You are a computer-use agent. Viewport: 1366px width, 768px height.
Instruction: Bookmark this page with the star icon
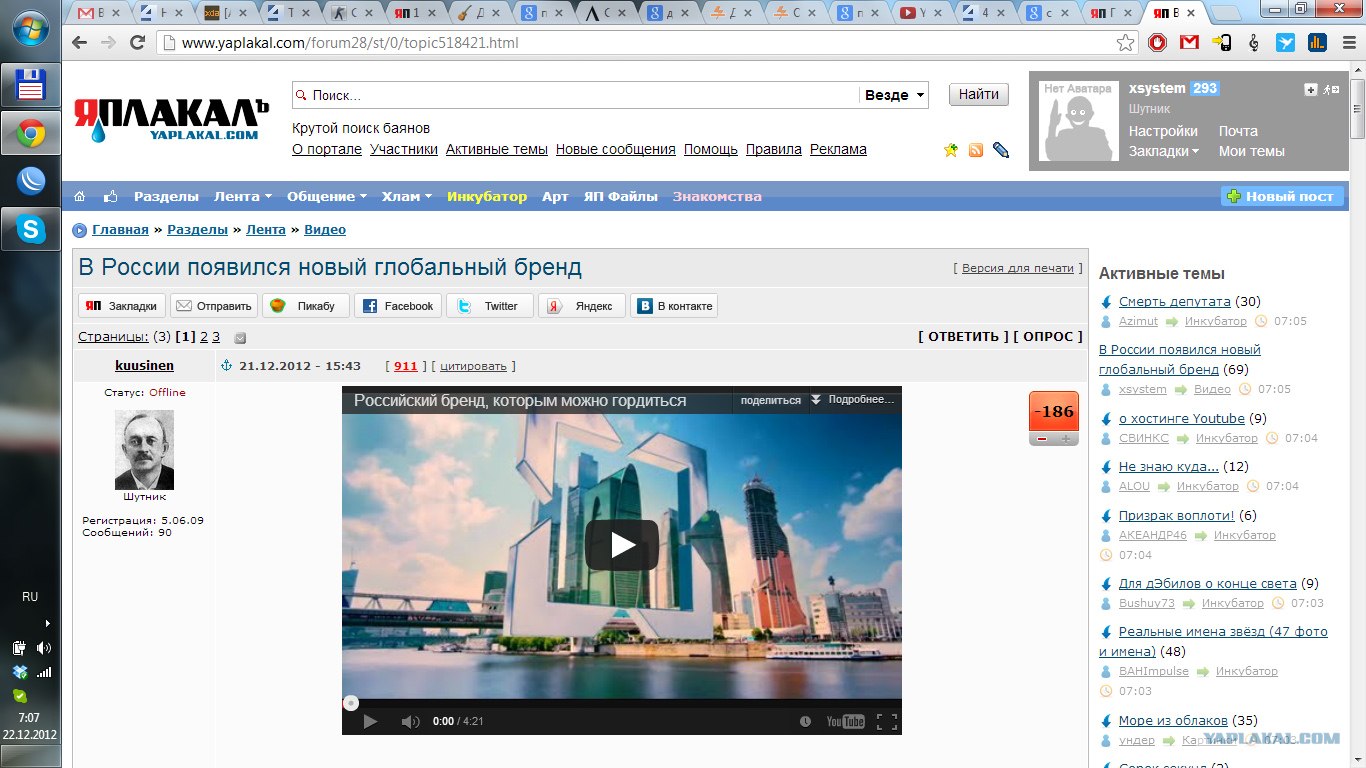(1126, 43)
